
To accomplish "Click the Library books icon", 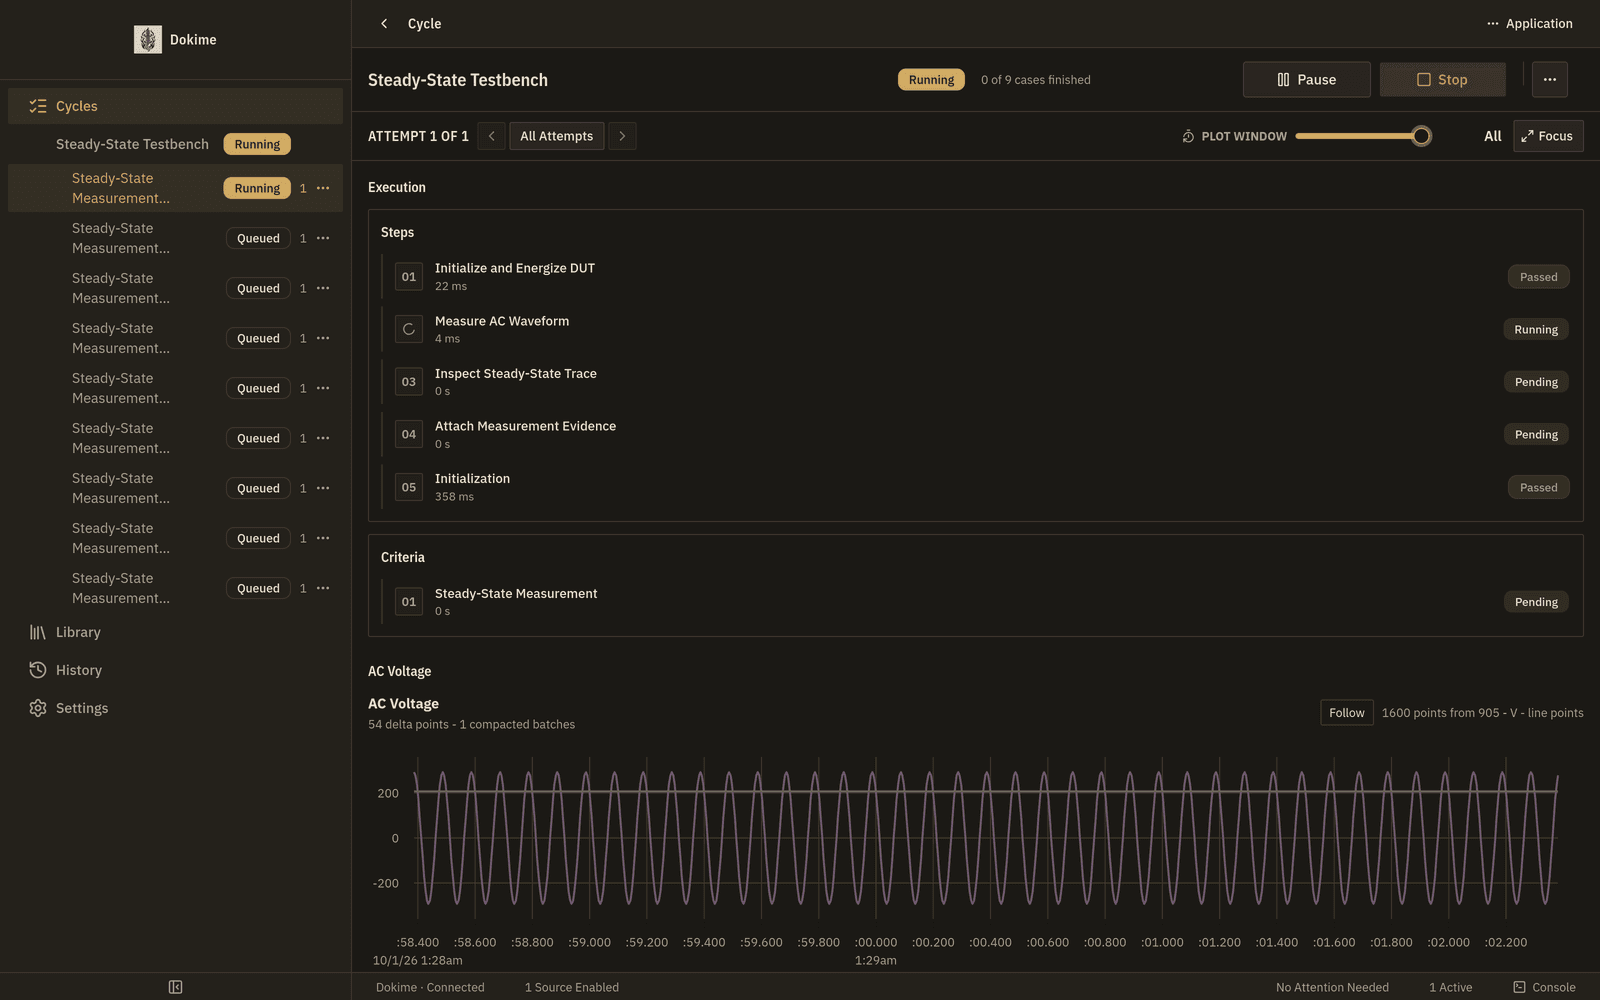I will click(38, 632).
